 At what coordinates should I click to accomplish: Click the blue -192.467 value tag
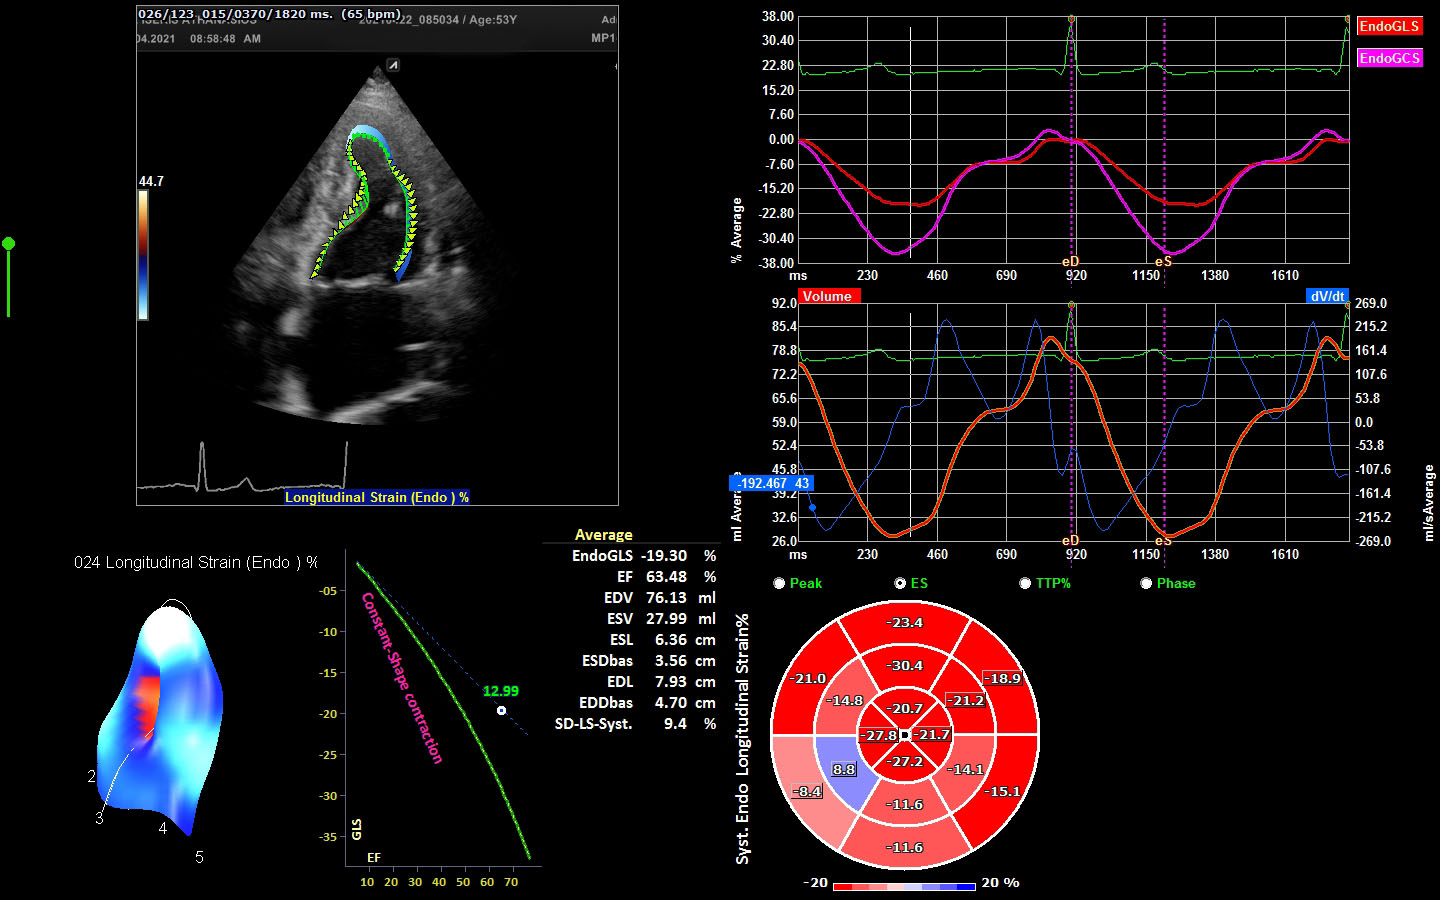(773, 483)
